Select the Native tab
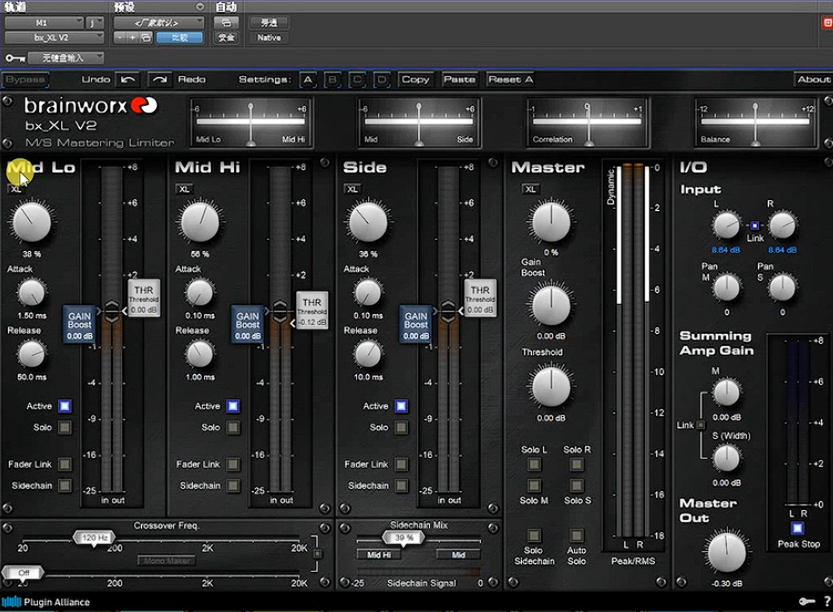This screenshot has width=833, height=612. [x=266, y=37]
